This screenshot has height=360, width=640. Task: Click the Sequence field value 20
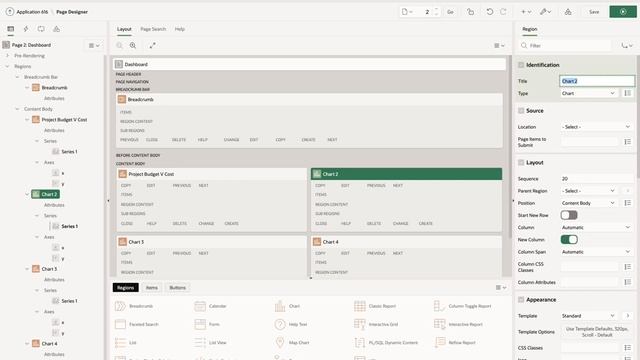pyautogui.click(x=596, y=179)
